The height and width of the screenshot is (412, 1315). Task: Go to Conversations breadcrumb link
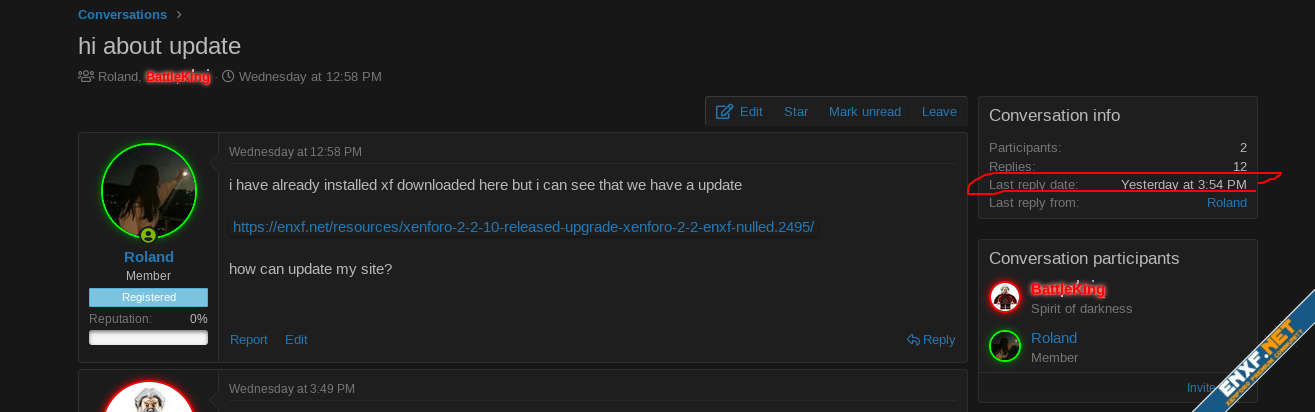click(x=122, y=15)
